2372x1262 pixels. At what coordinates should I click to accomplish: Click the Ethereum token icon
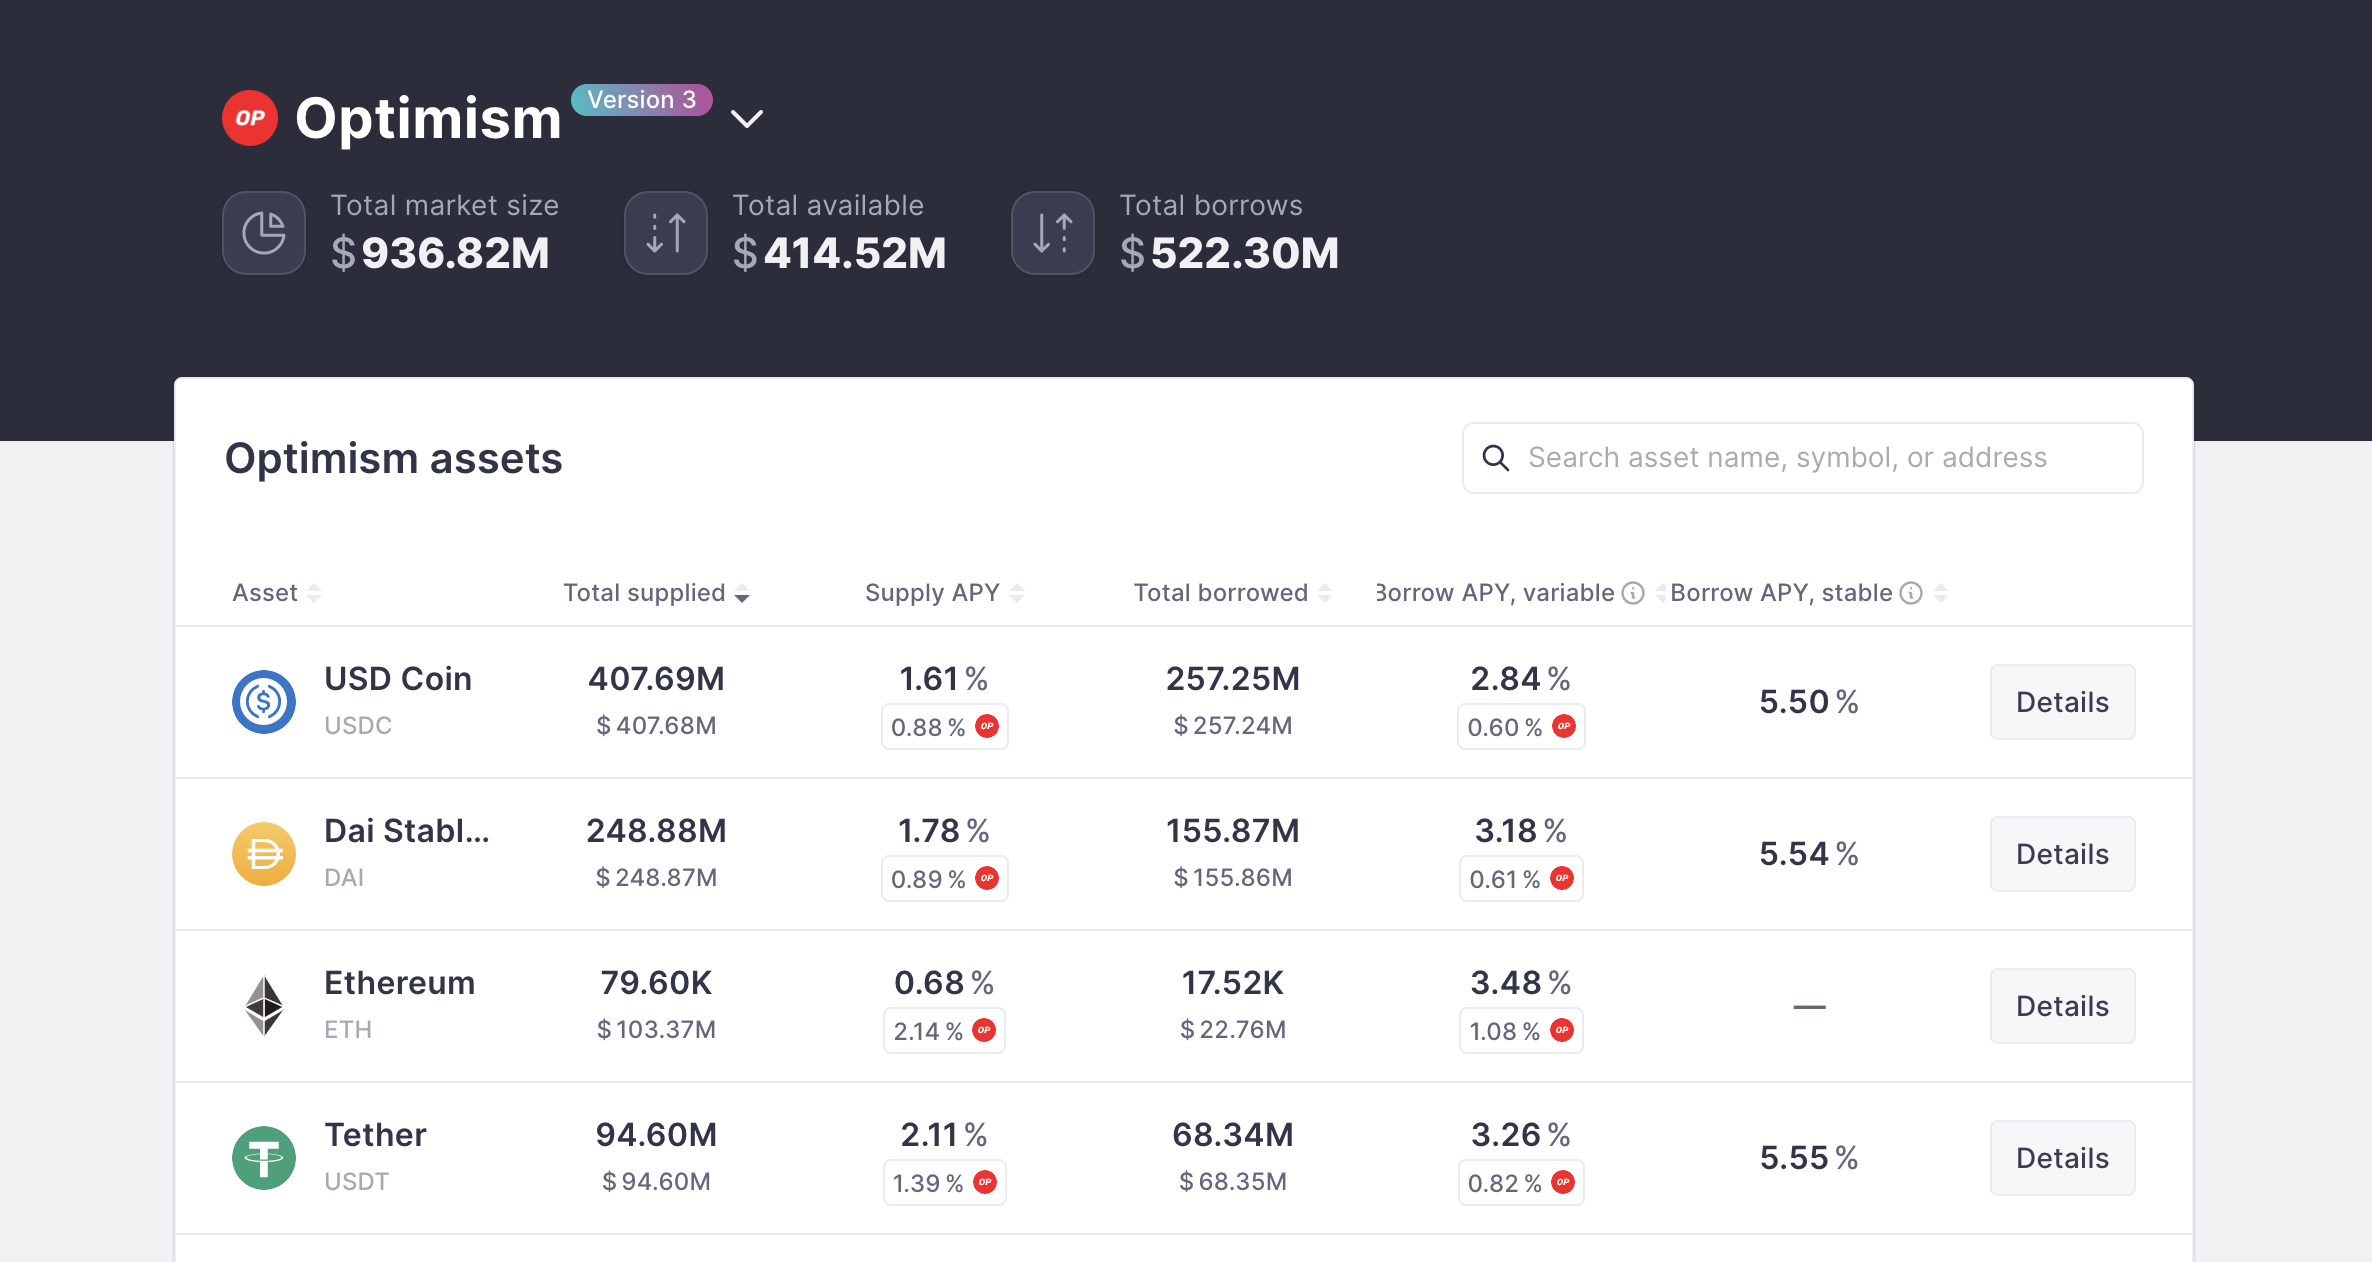[x=264, y=1006]
